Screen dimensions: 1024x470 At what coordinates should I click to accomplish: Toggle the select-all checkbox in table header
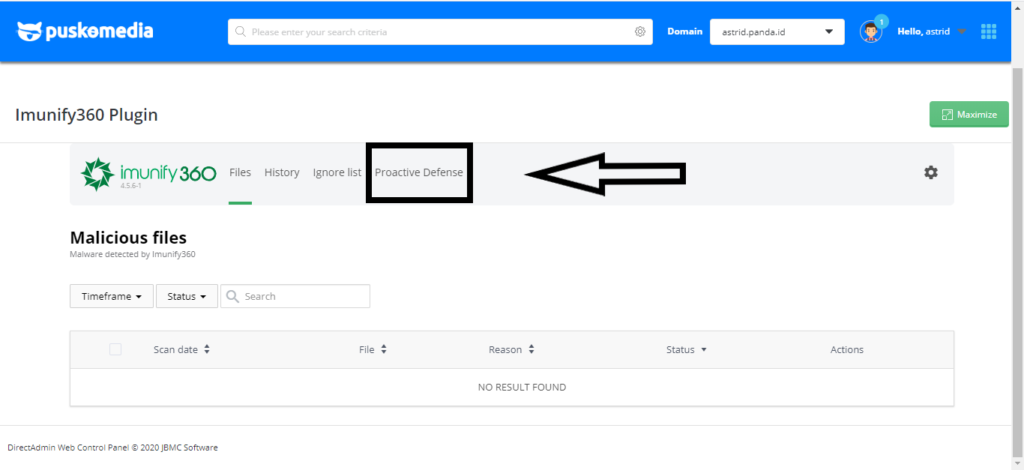tap(115, 349)
